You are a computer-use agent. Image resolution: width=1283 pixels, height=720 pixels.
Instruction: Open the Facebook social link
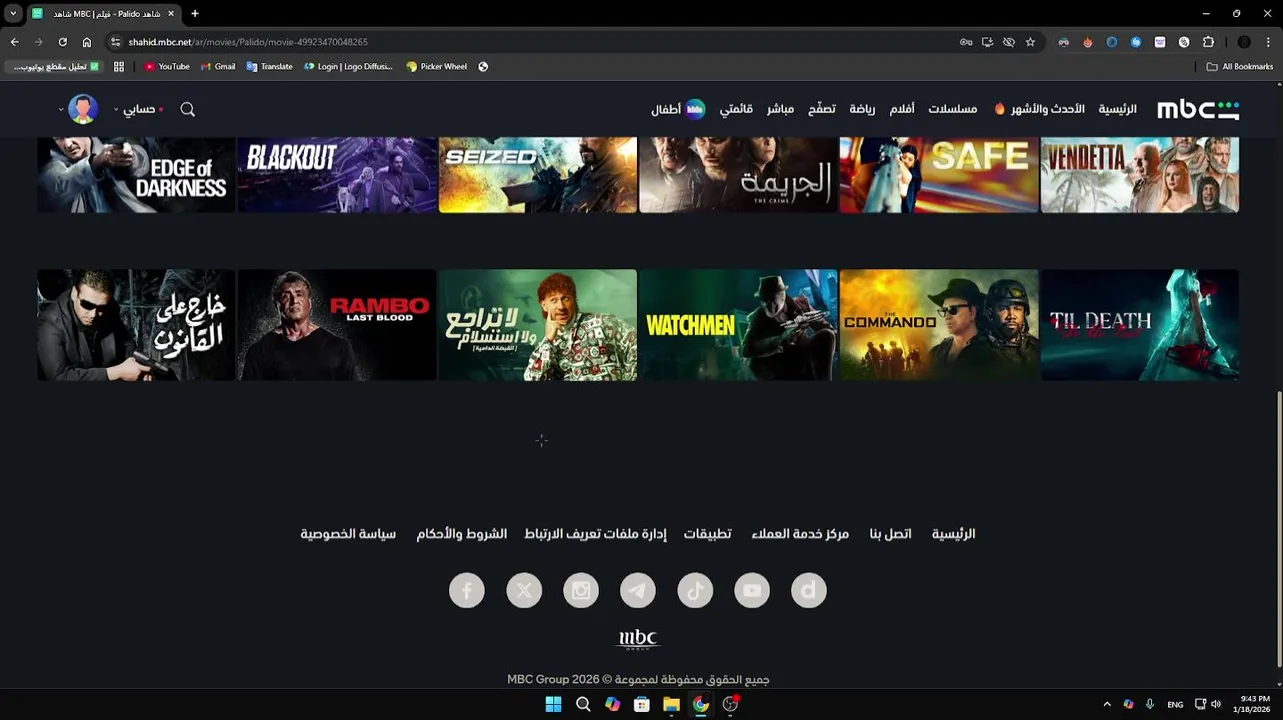click(466, 590)
